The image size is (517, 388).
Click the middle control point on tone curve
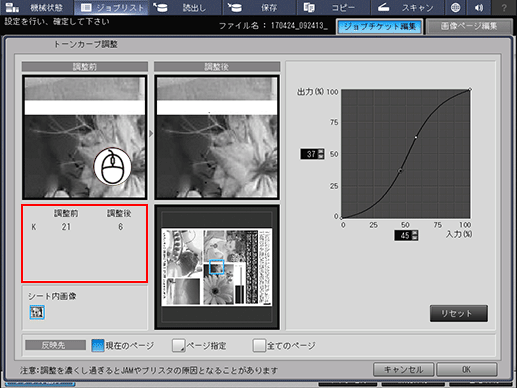[x=400, y=171]
